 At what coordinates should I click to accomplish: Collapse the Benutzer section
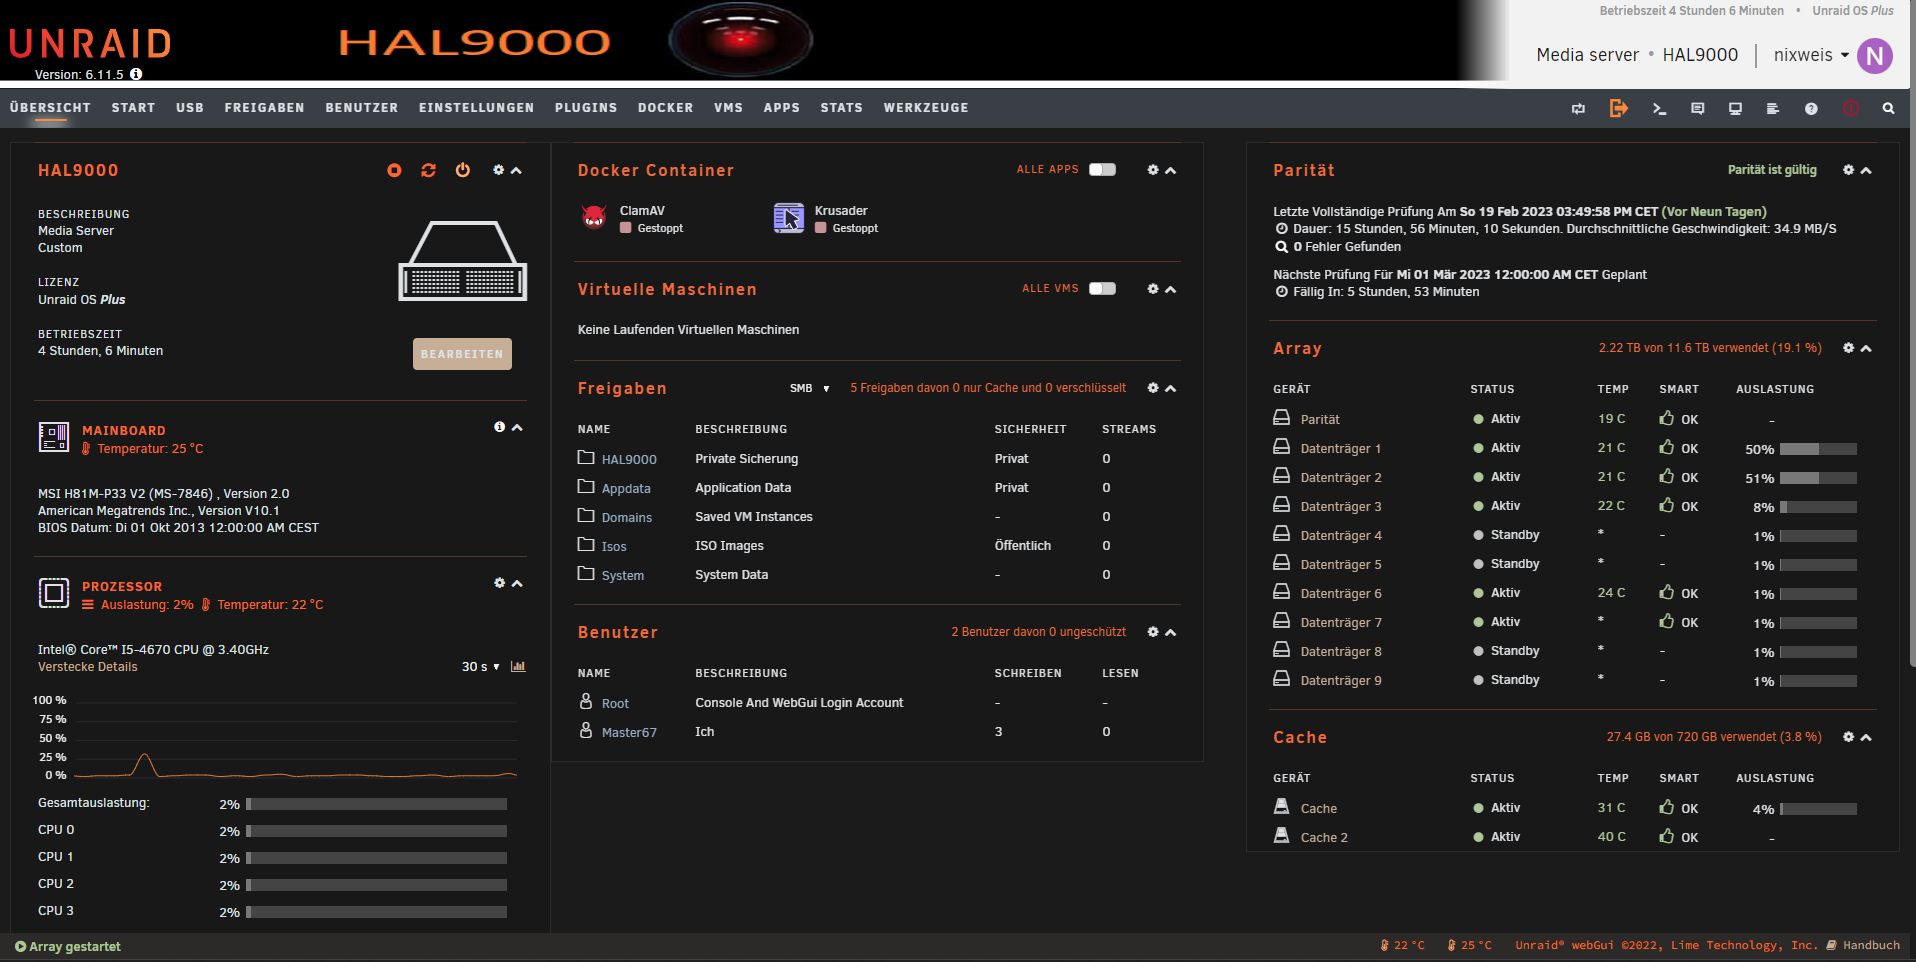[1171, 633]
